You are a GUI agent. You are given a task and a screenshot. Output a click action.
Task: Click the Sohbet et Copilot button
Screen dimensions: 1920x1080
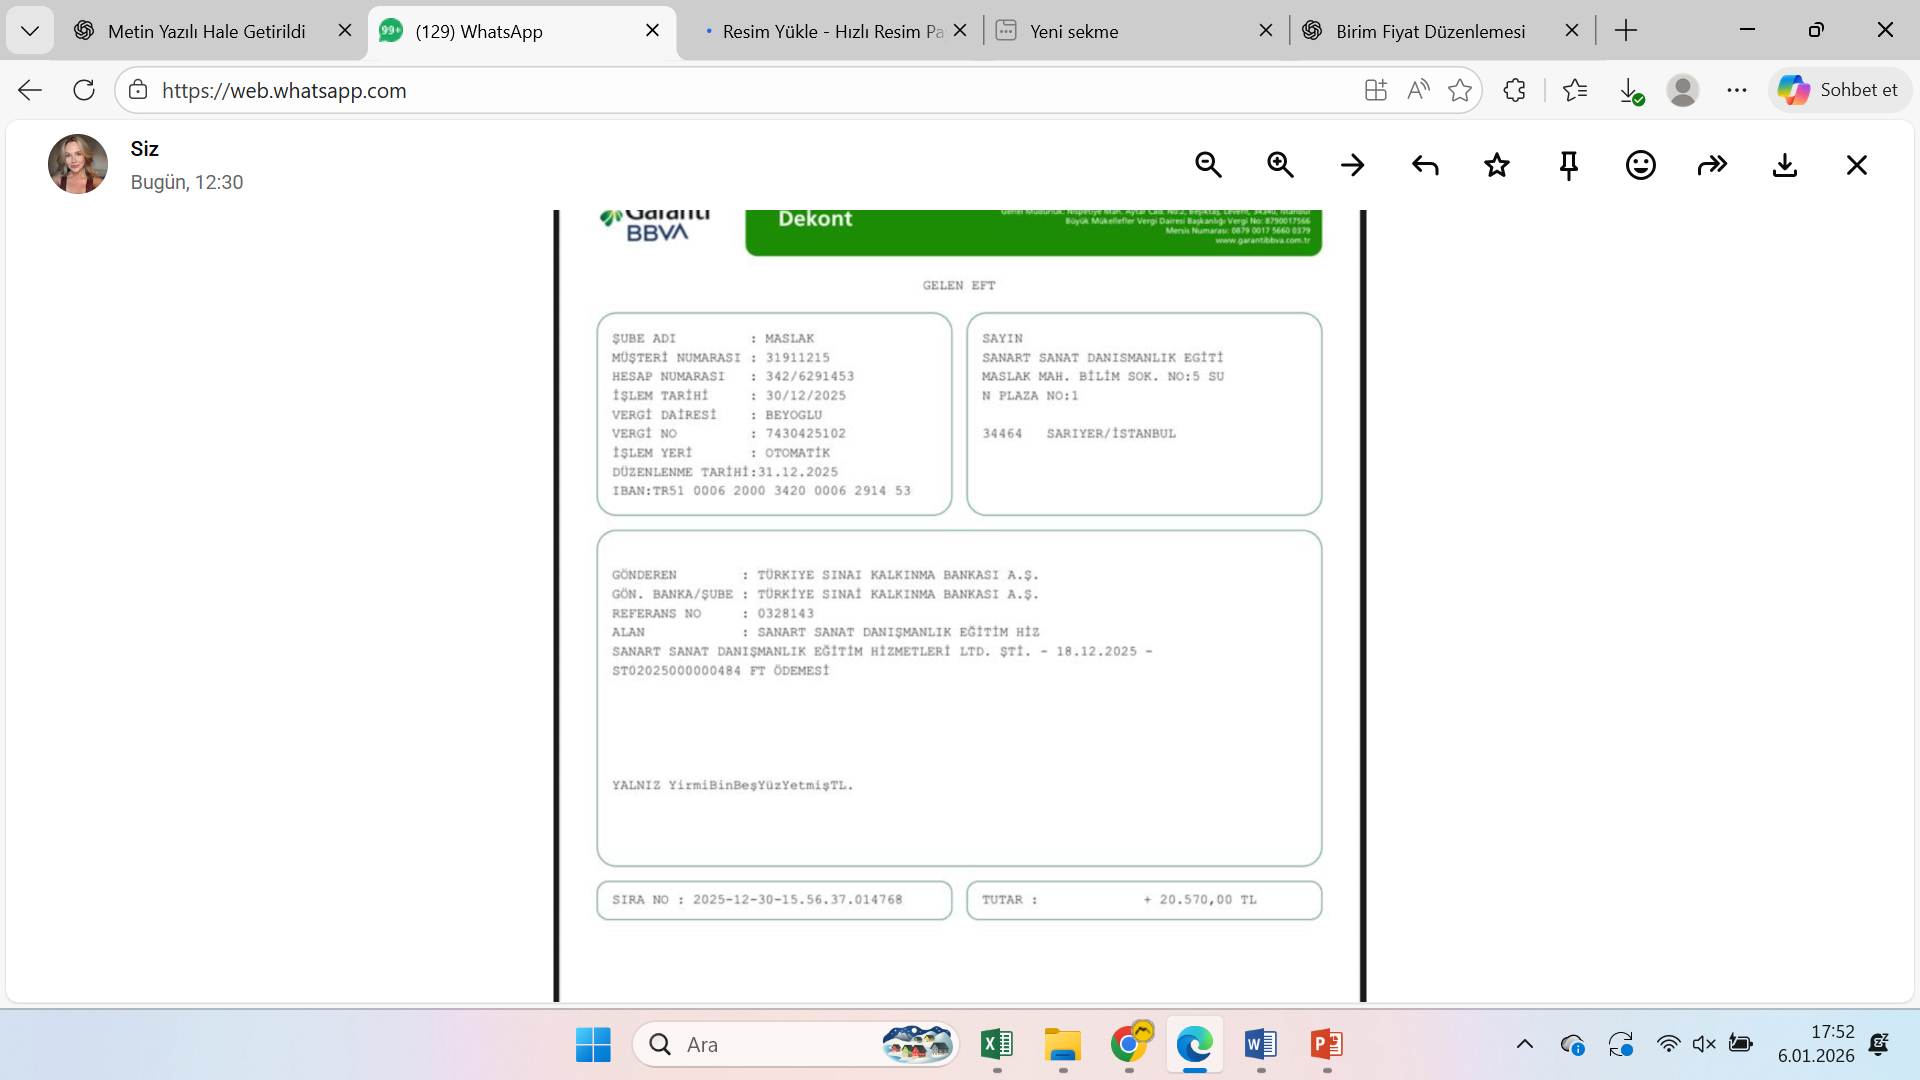click(x=1838, y=90)
